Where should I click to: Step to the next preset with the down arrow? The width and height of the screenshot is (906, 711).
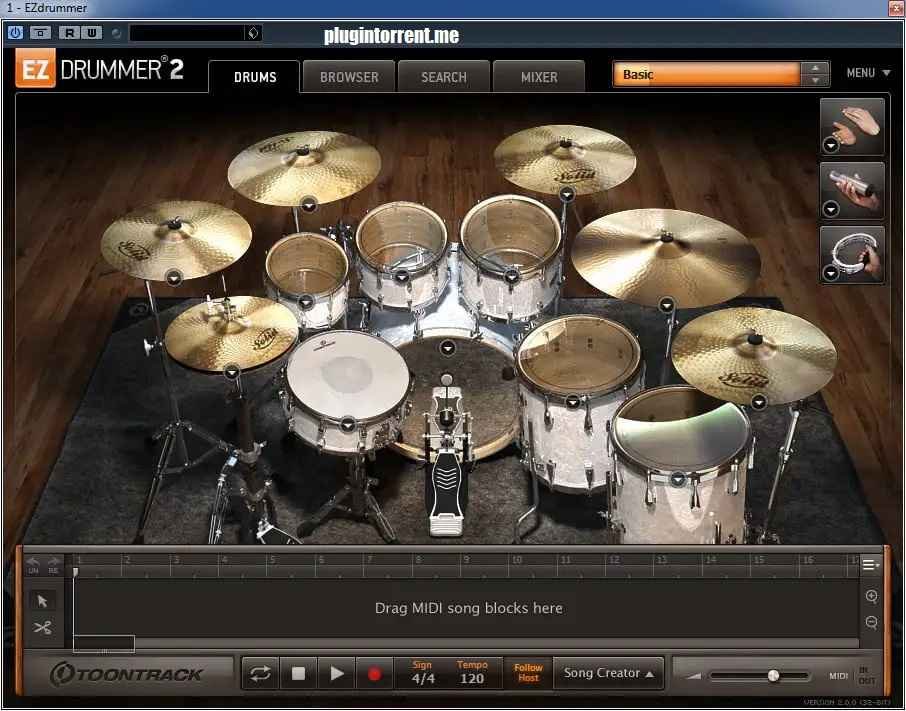[x=815, y=81]
